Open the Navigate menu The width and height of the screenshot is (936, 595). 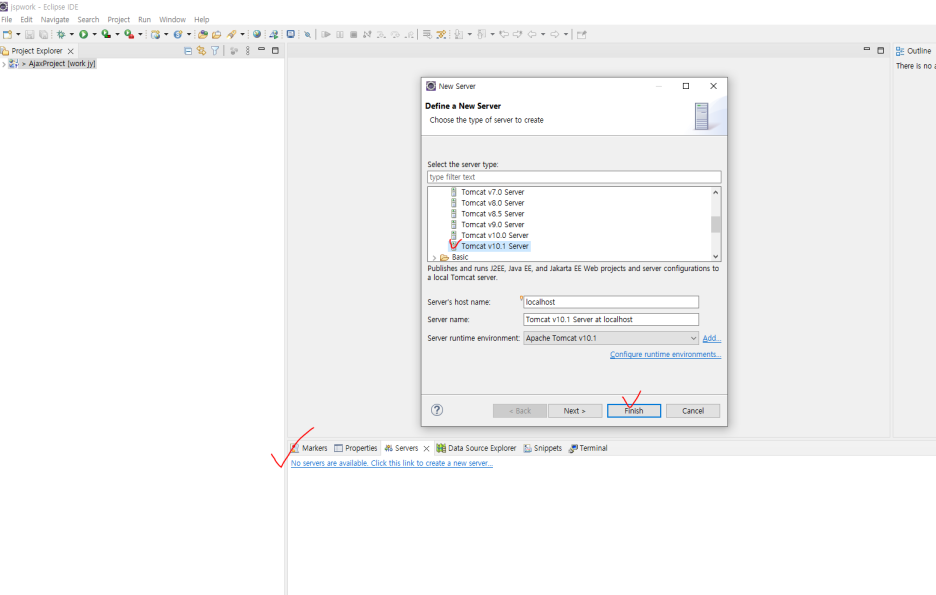pyautogui.click(x=55, y=20)
